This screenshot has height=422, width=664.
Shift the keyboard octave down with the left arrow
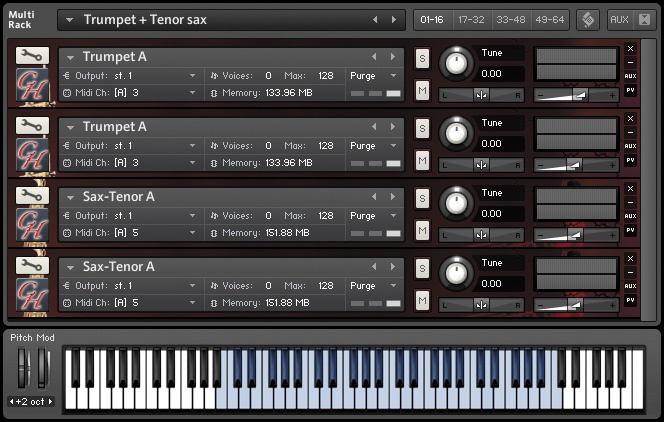[x=11, y=401]
